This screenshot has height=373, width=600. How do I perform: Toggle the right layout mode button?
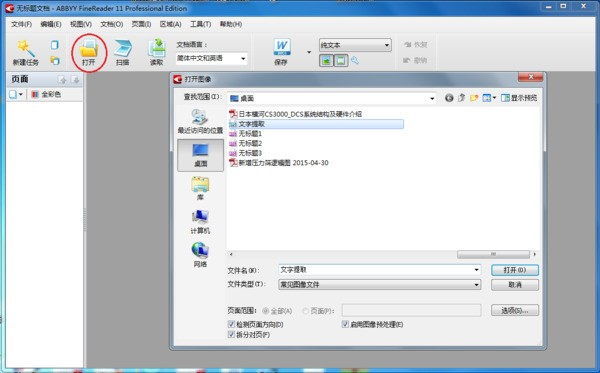(x=341, y=60)
